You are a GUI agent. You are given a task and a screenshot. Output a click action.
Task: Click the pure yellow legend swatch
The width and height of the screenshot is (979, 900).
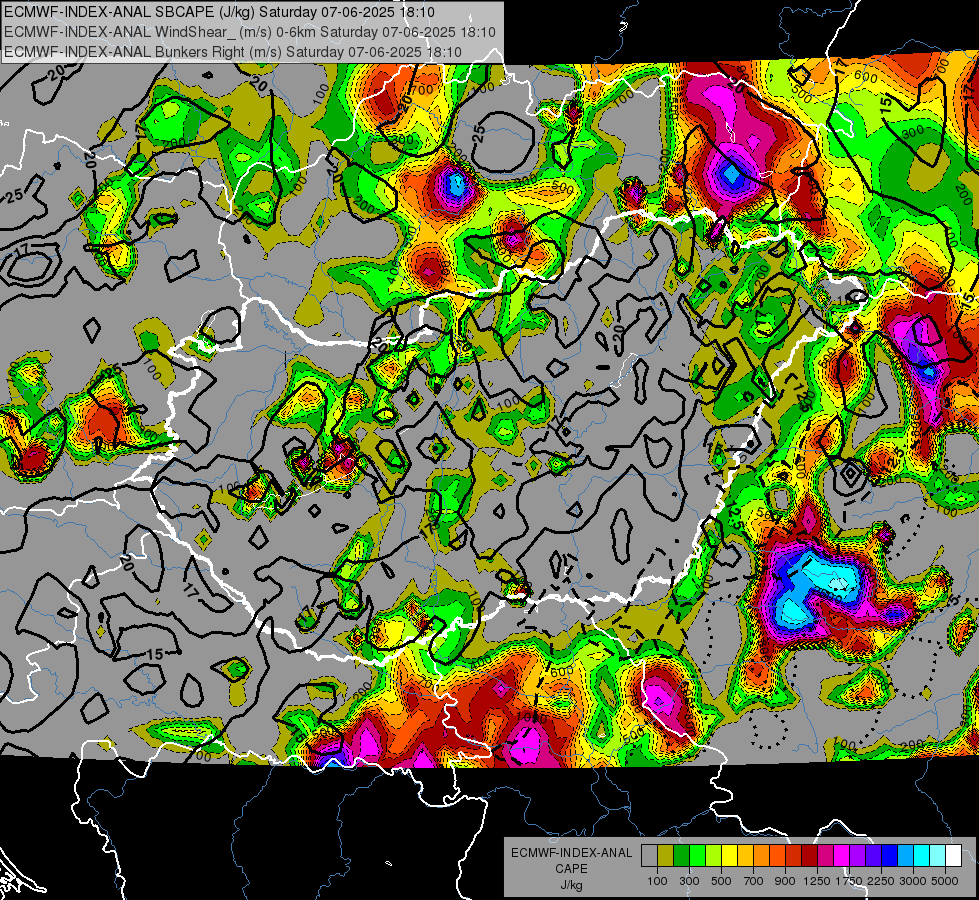coord(729,856)
